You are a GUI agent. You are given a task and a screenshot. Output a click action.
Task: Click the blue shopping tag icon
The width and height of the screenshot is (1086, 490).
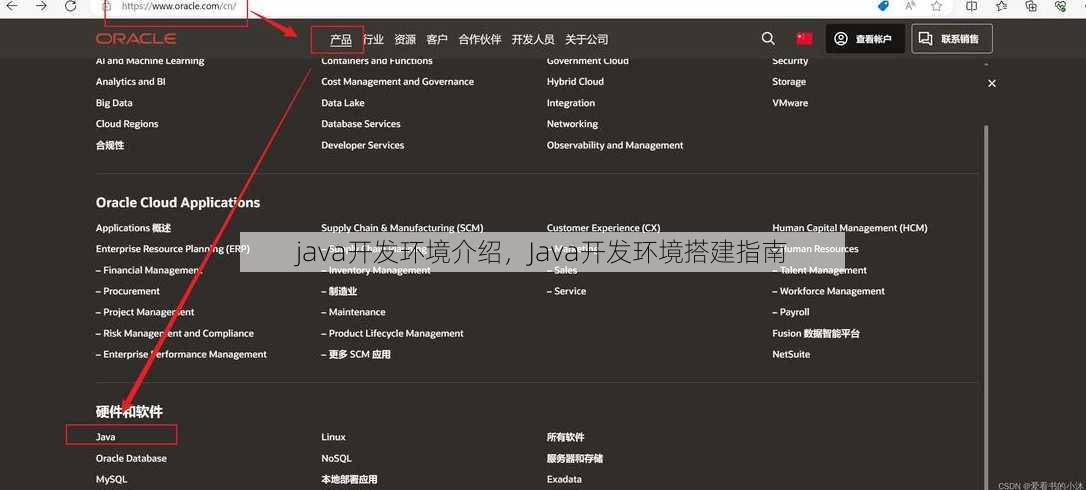[x=883, y=6]
